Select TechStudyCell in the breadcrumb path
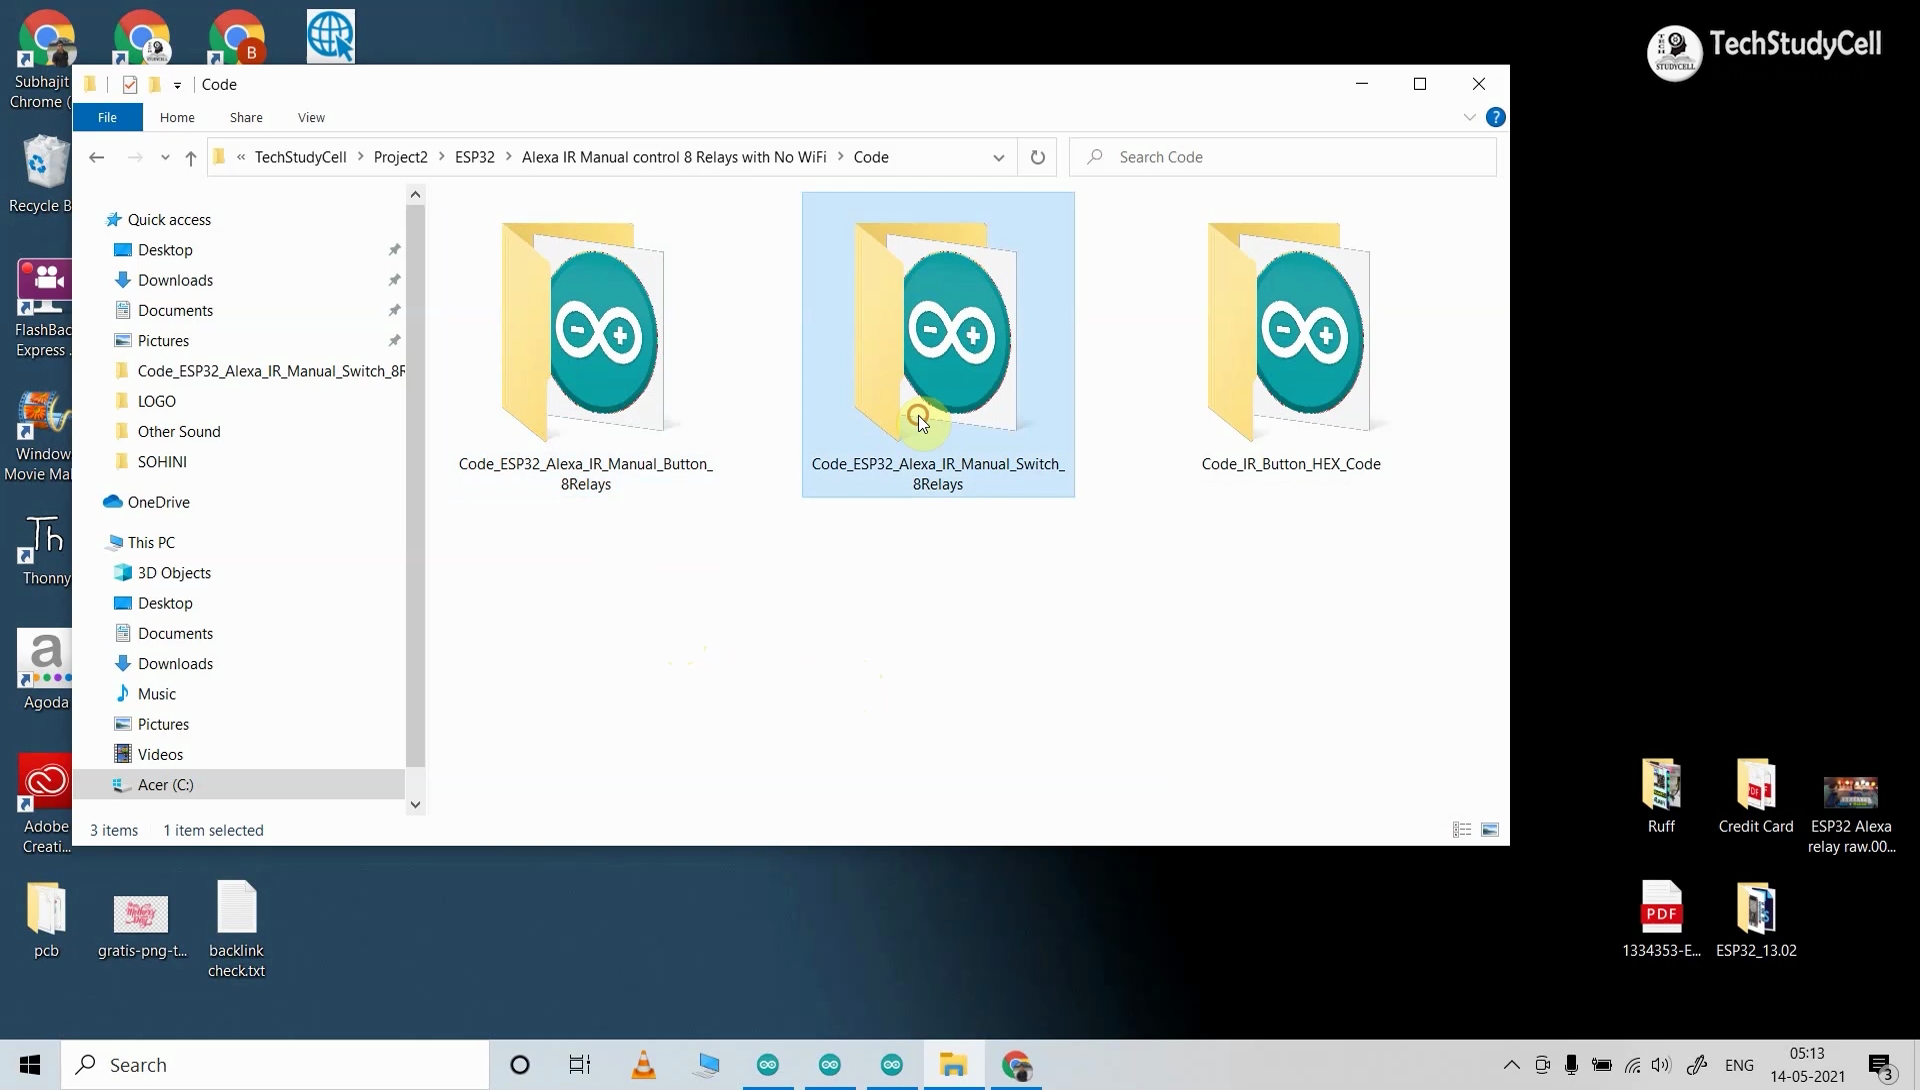This screenshot has height=1090, width=1920. [300, 157]
